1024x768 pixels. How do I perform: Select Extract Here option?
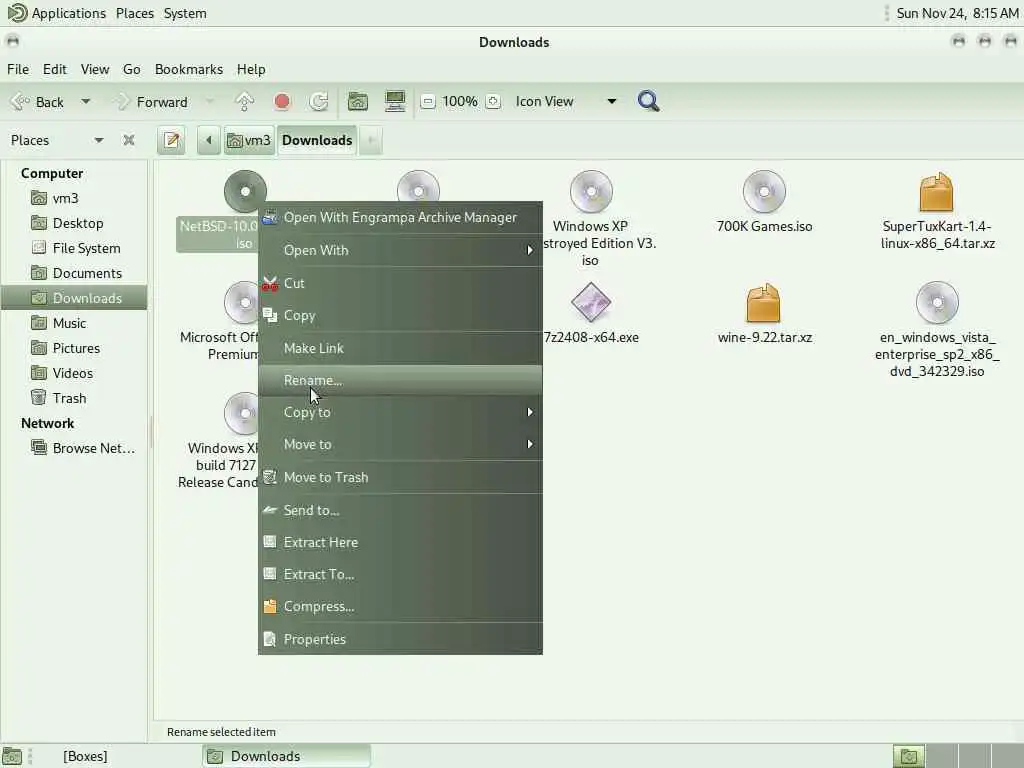(400, 542)
